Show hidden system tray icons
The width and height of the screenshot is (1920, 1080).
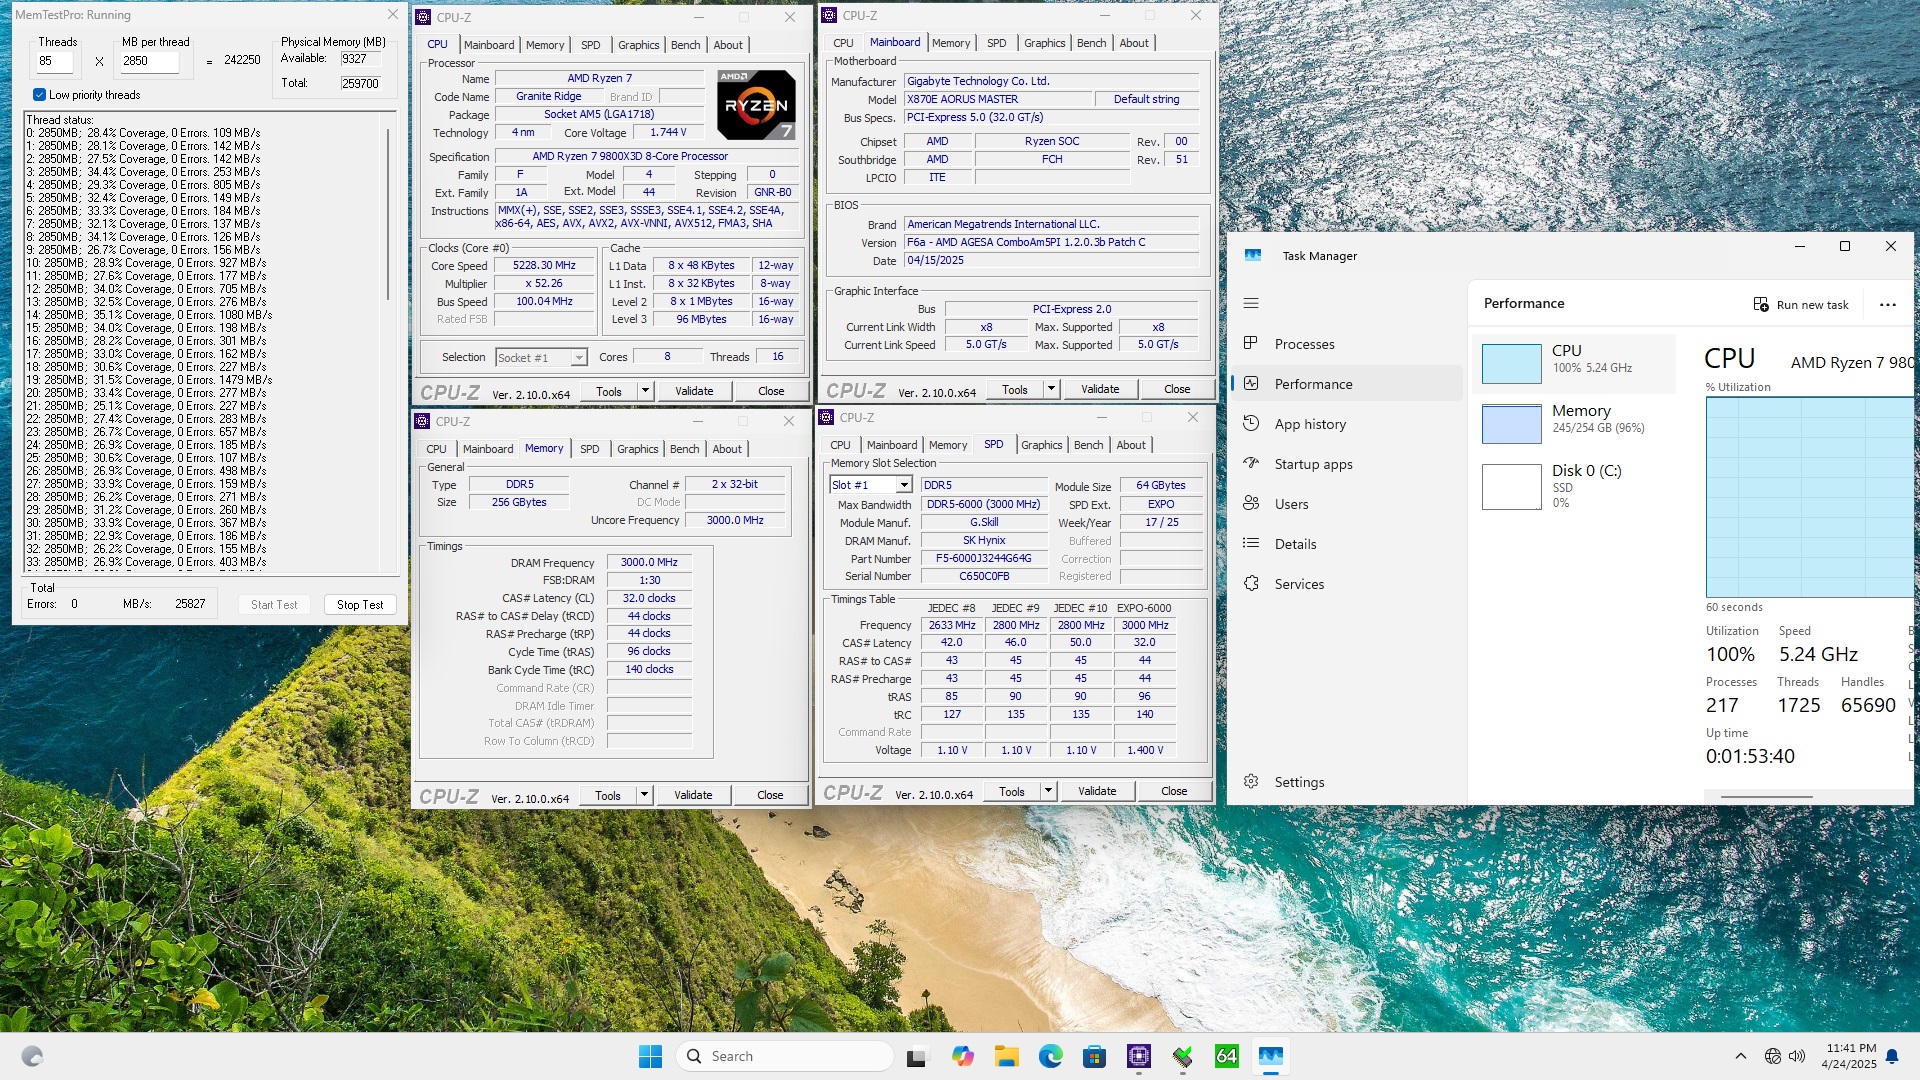point(1740,1056)
